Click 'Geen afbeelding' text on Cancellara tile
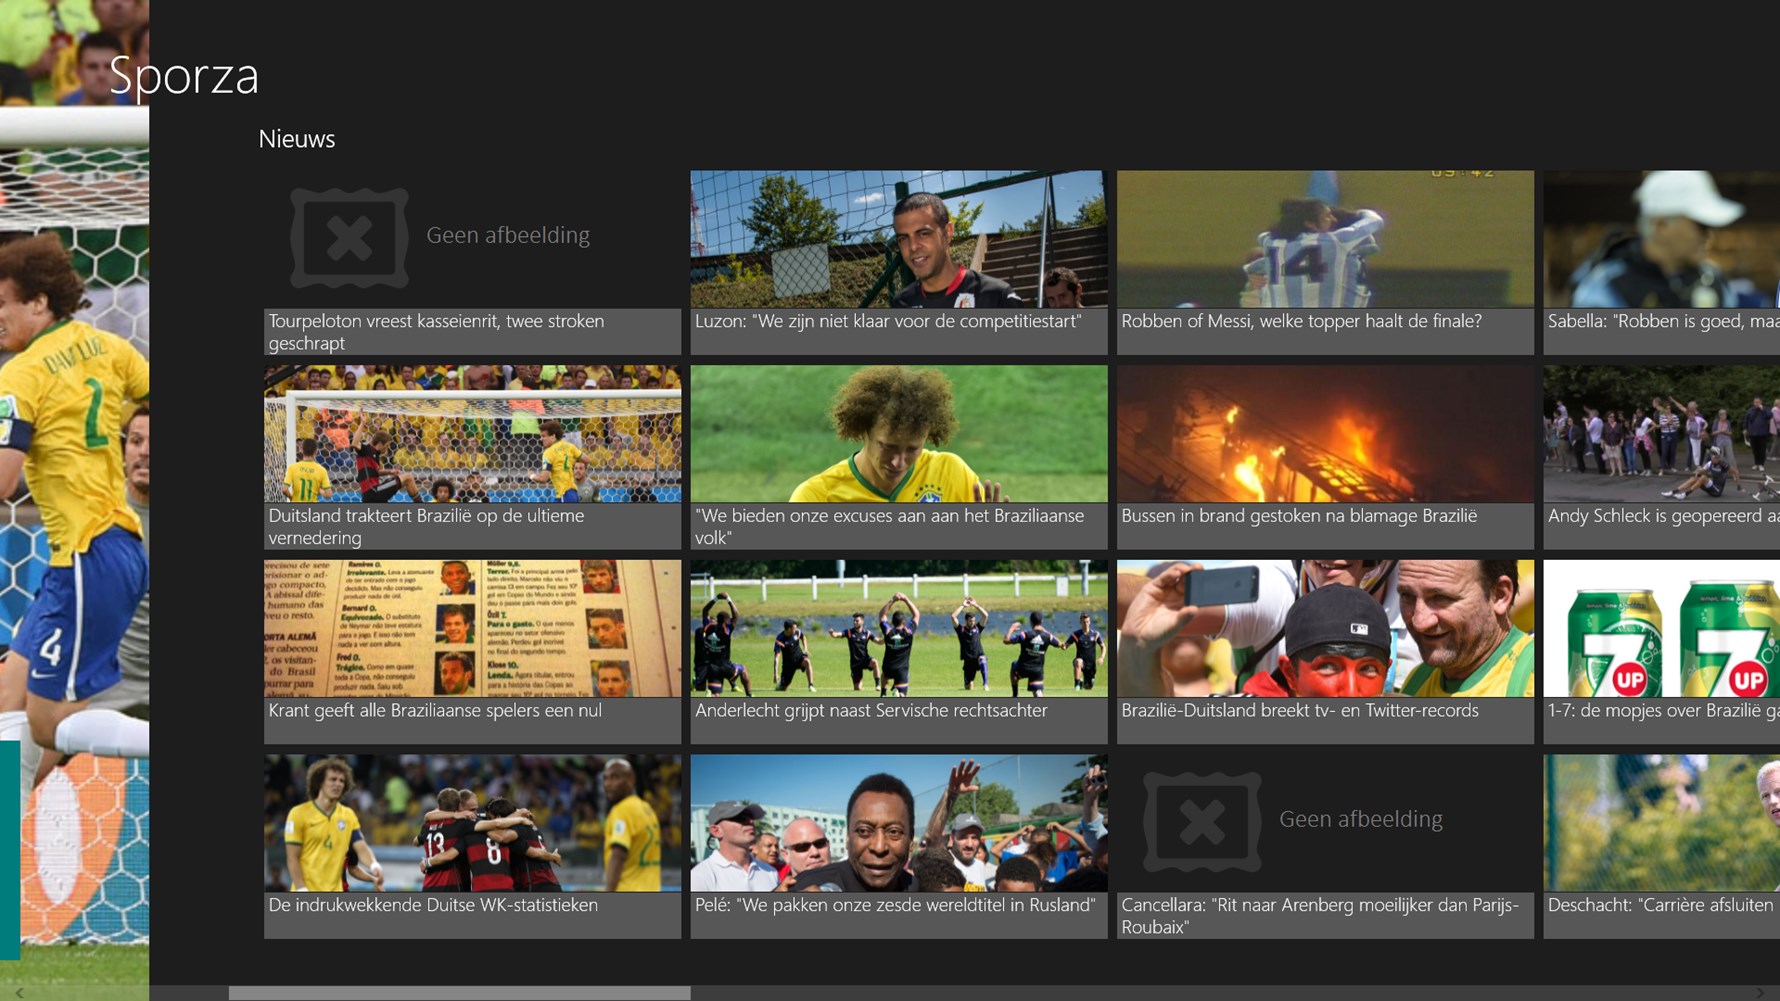This screenshot has width=1780, height=1001. pos(1361,819)
